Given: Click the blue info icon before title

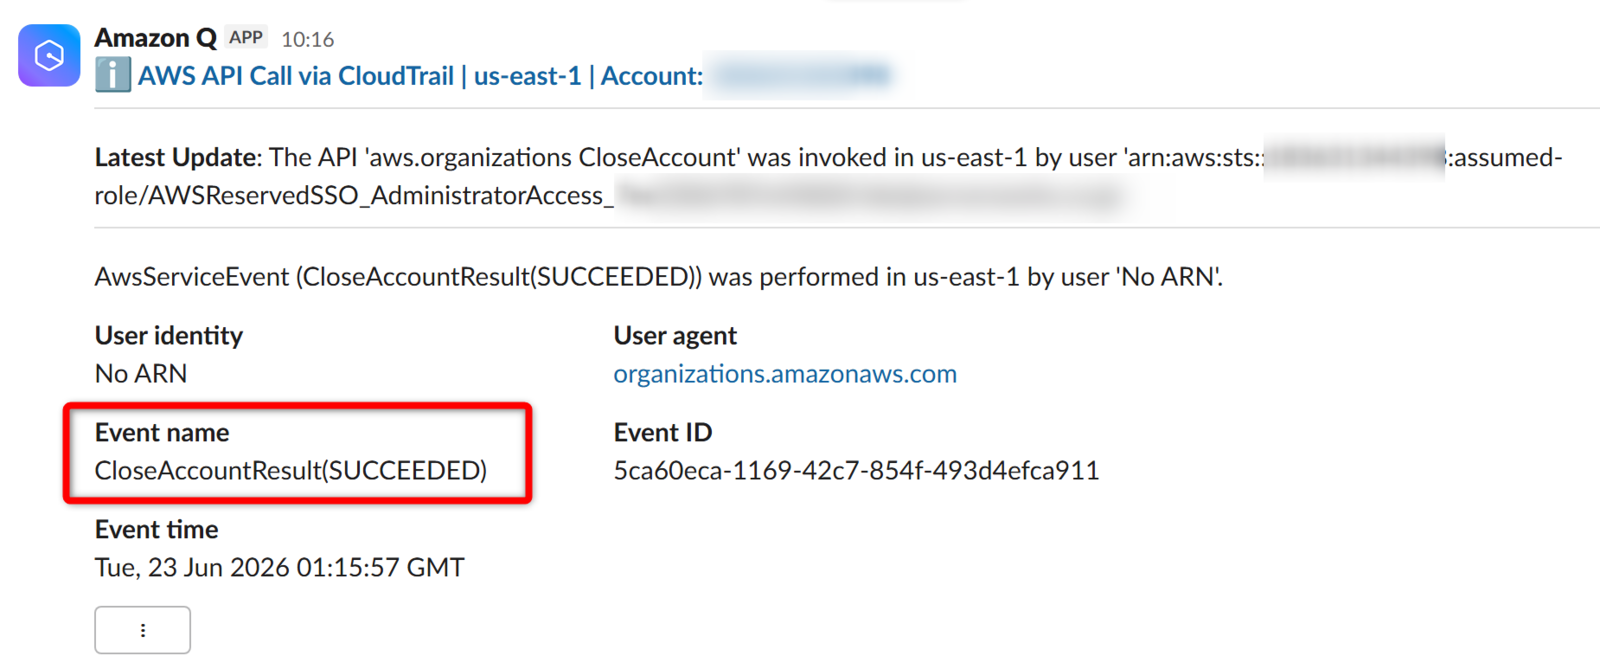Looking at the screenshot, I should (113, 75).
